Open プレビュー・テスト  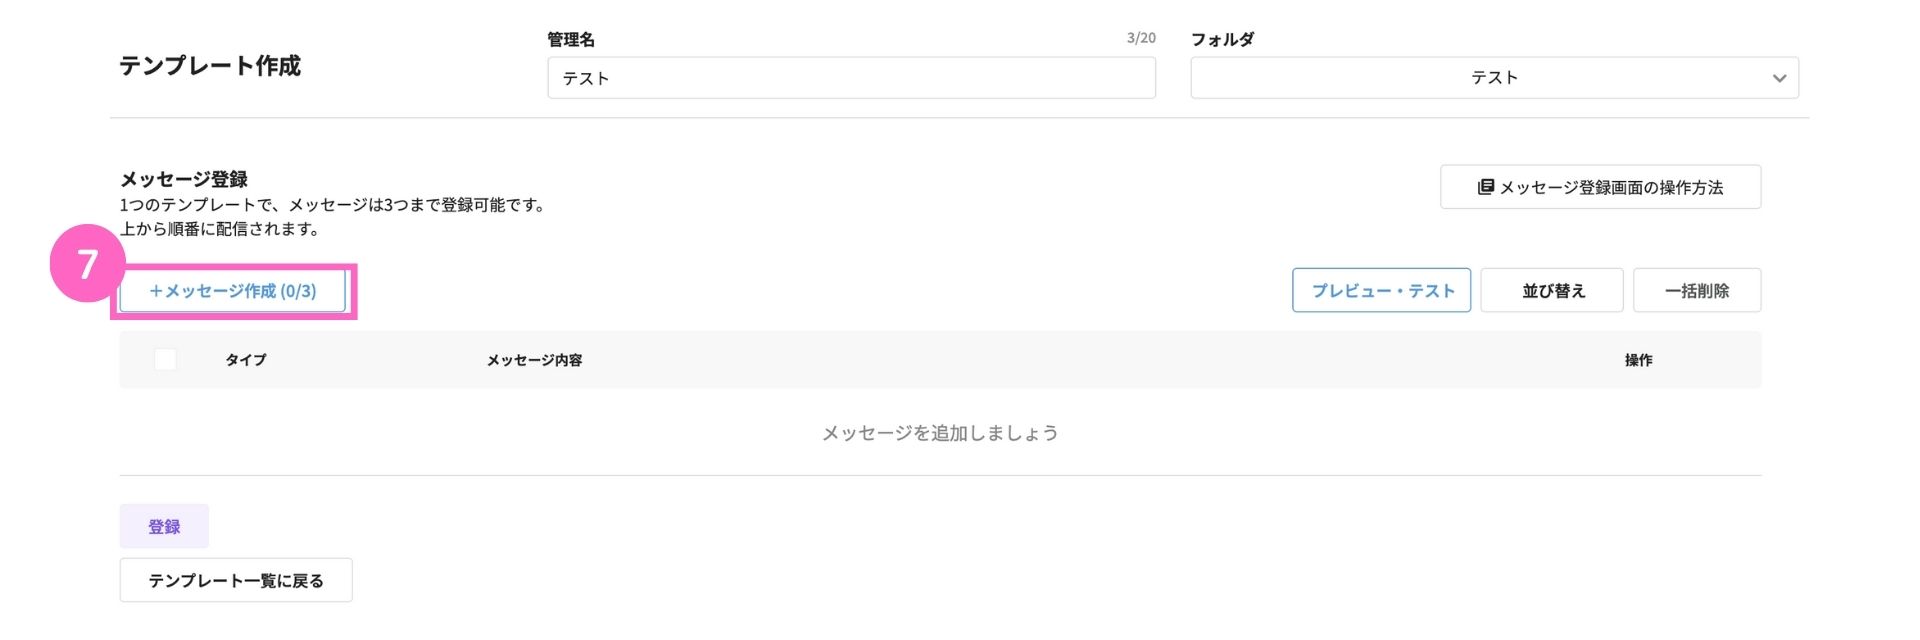(x=1381, y=290)
